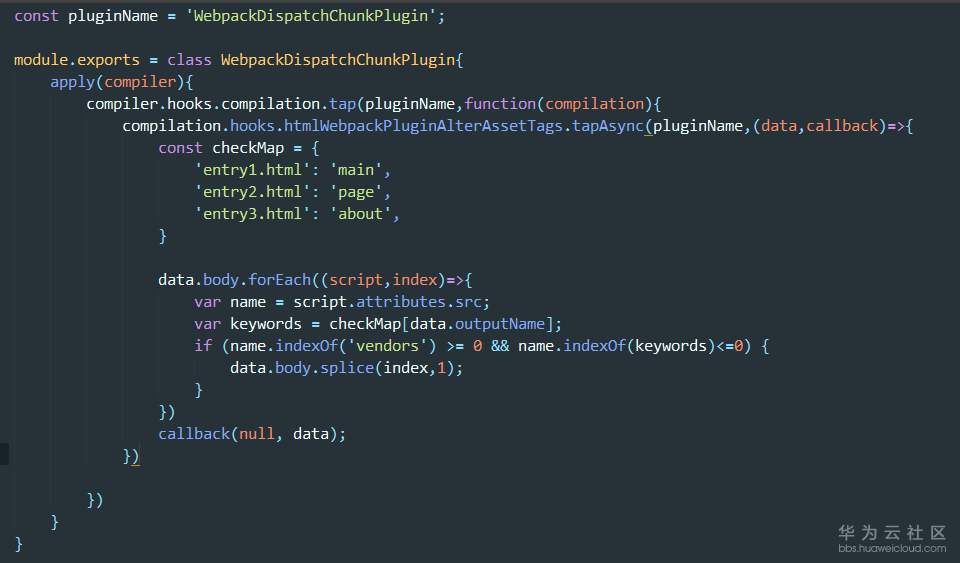Click the class WebpackDispatchChunkPlugin name
The width and height of the screenshot is (960, 563).
[x=338, y=60]
